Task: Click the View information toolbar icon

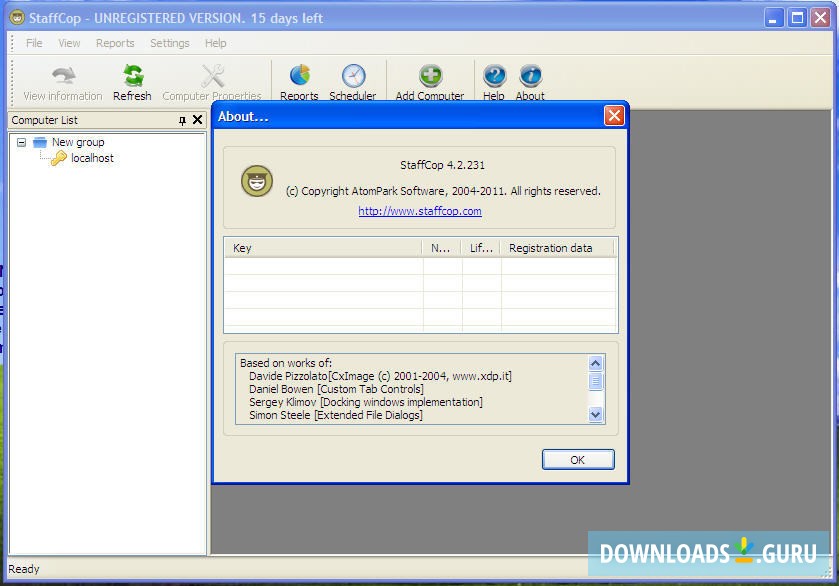Action: [64, 75]
